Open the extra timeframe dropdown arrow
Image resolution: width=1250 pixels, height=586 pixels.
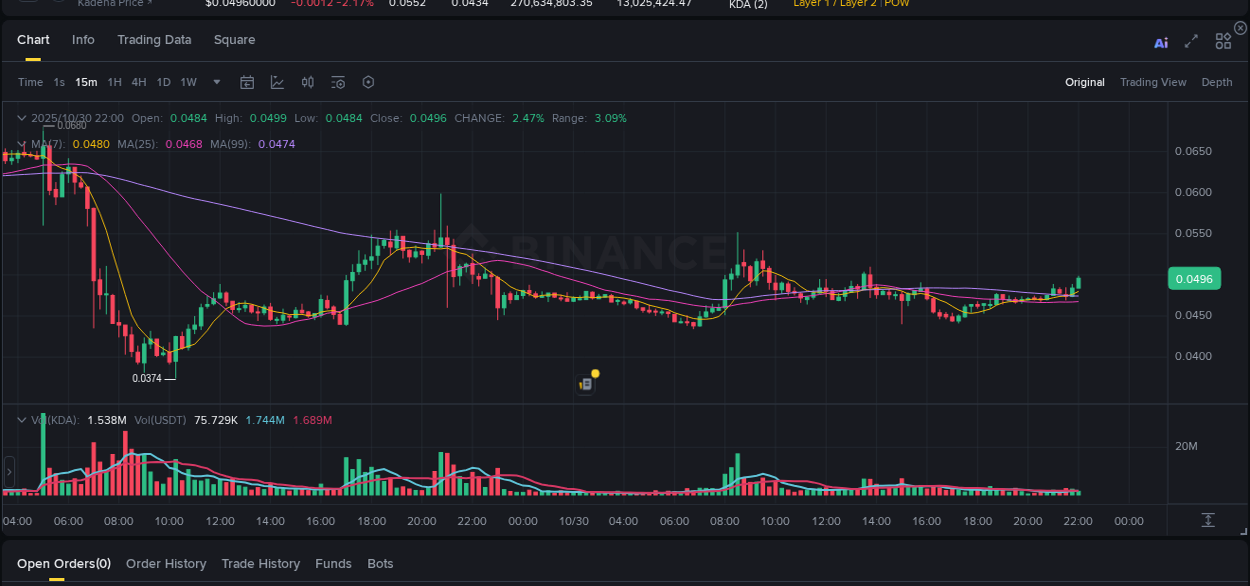pyautogui.click(x=216, y=82)
